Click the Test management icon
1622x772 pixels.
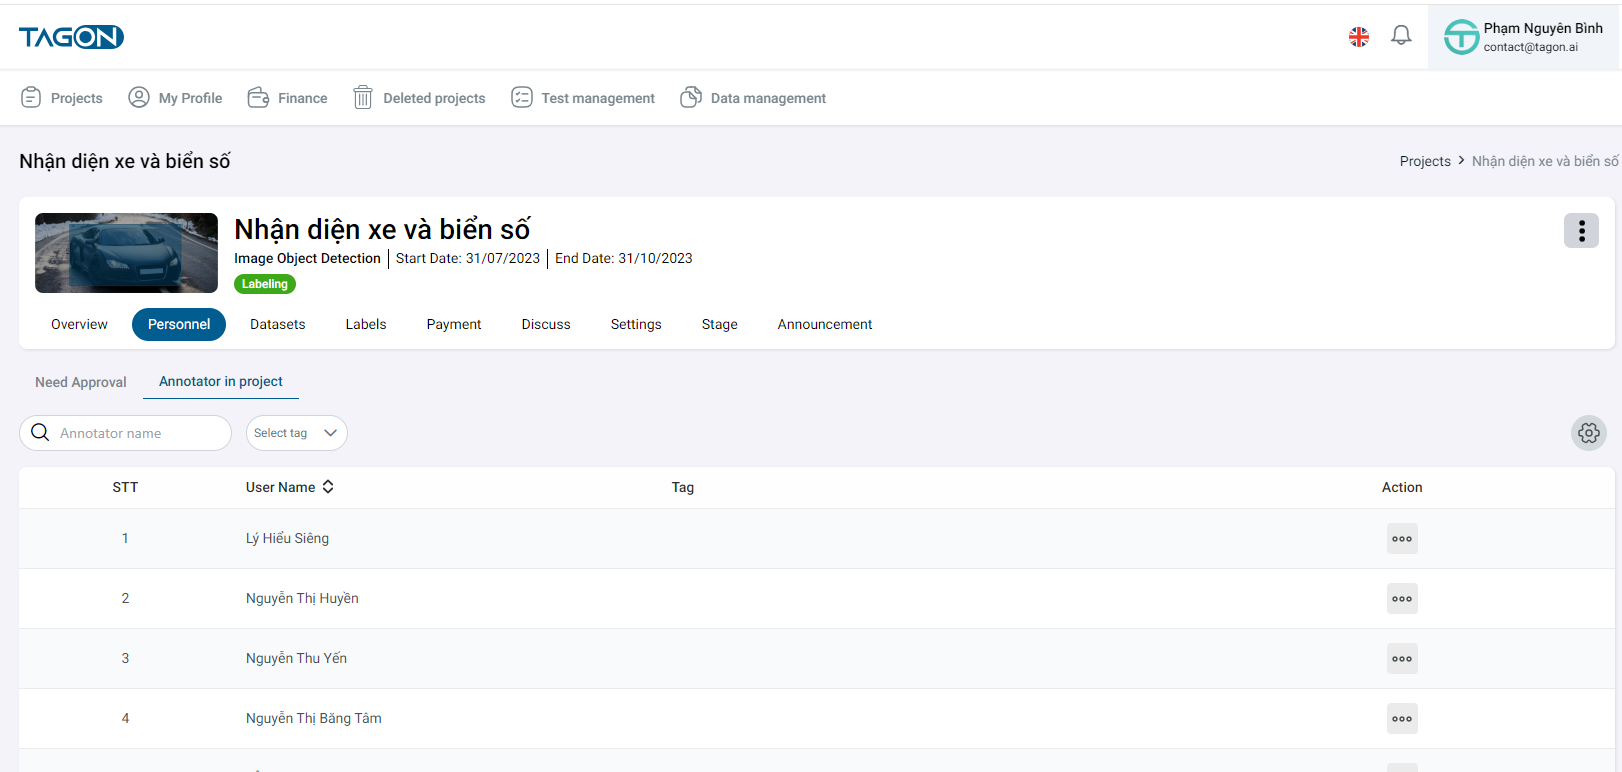522,97
